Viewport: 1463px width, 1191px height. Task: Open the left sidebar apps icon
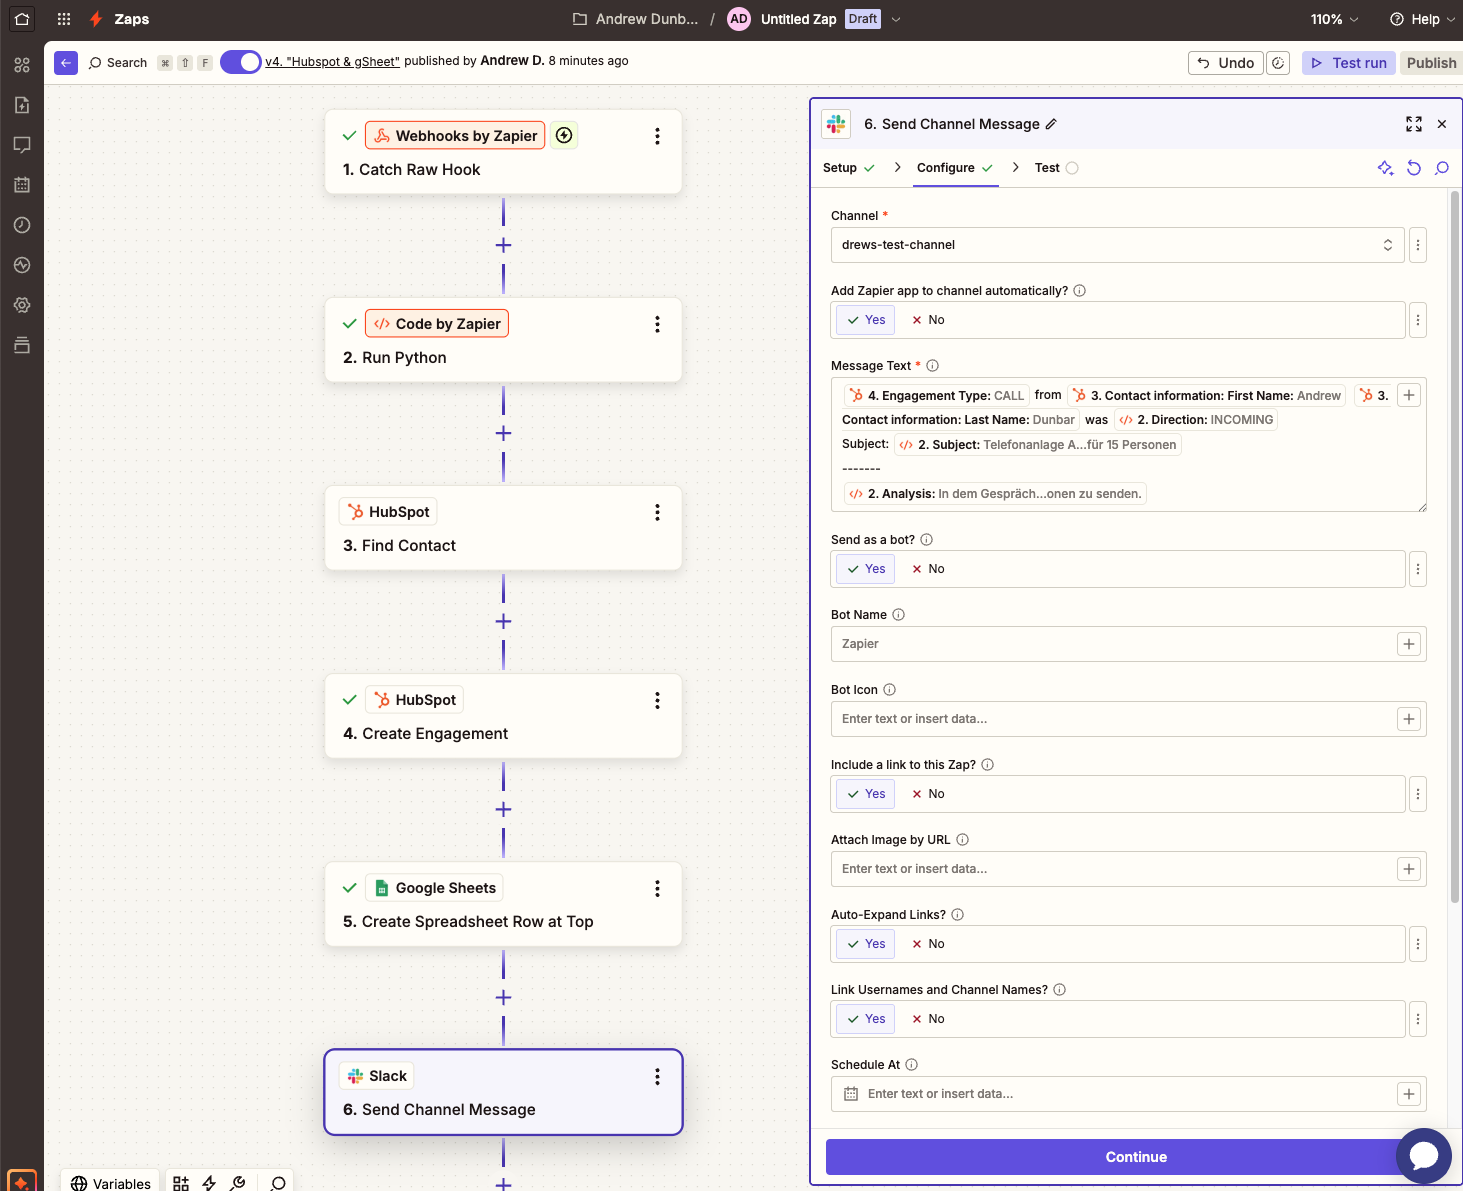coord(22,65)
